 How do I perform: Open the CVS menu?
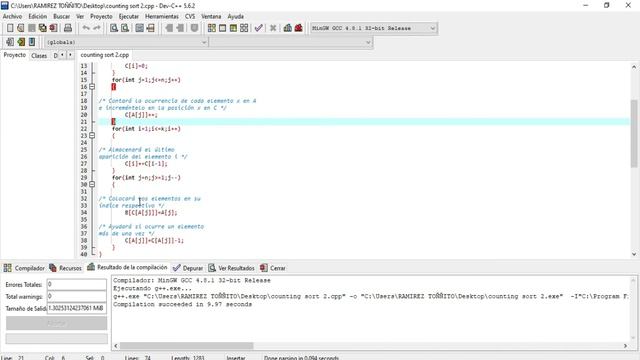(190, 16)
